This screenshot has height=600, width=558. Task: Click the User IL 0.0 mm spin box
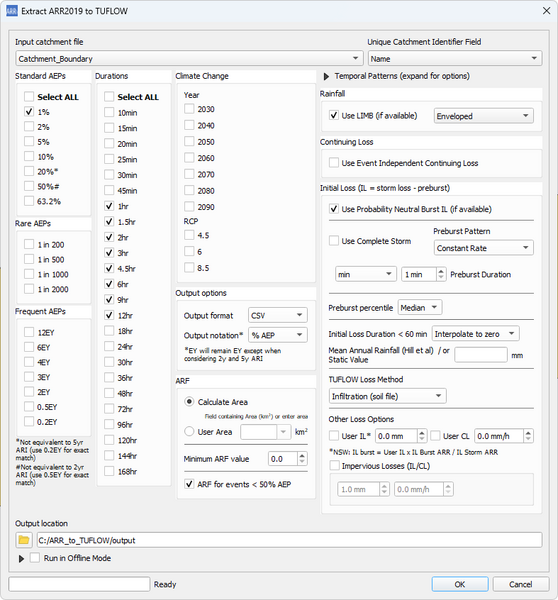pos(400,435)
